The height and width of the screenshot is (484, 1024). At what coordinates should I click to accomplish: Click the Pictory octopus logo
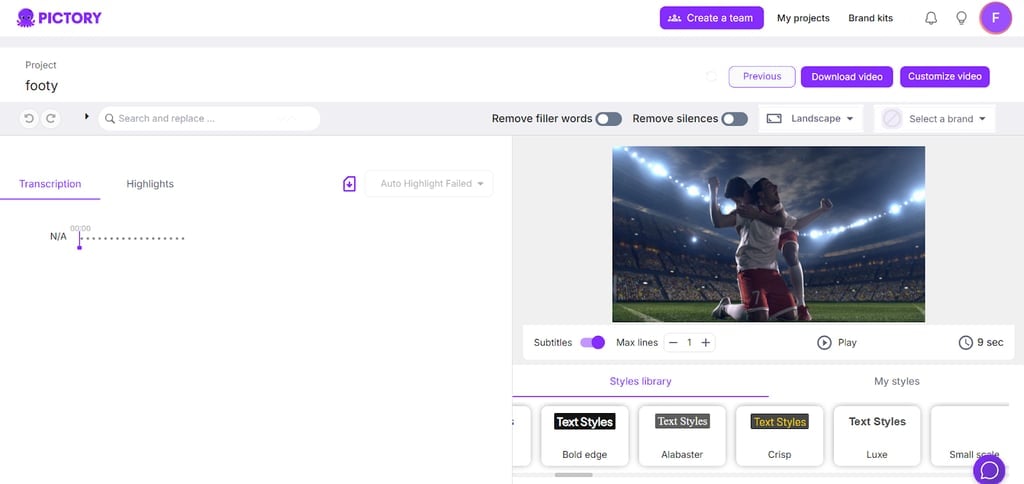click(x=26, y=18)
